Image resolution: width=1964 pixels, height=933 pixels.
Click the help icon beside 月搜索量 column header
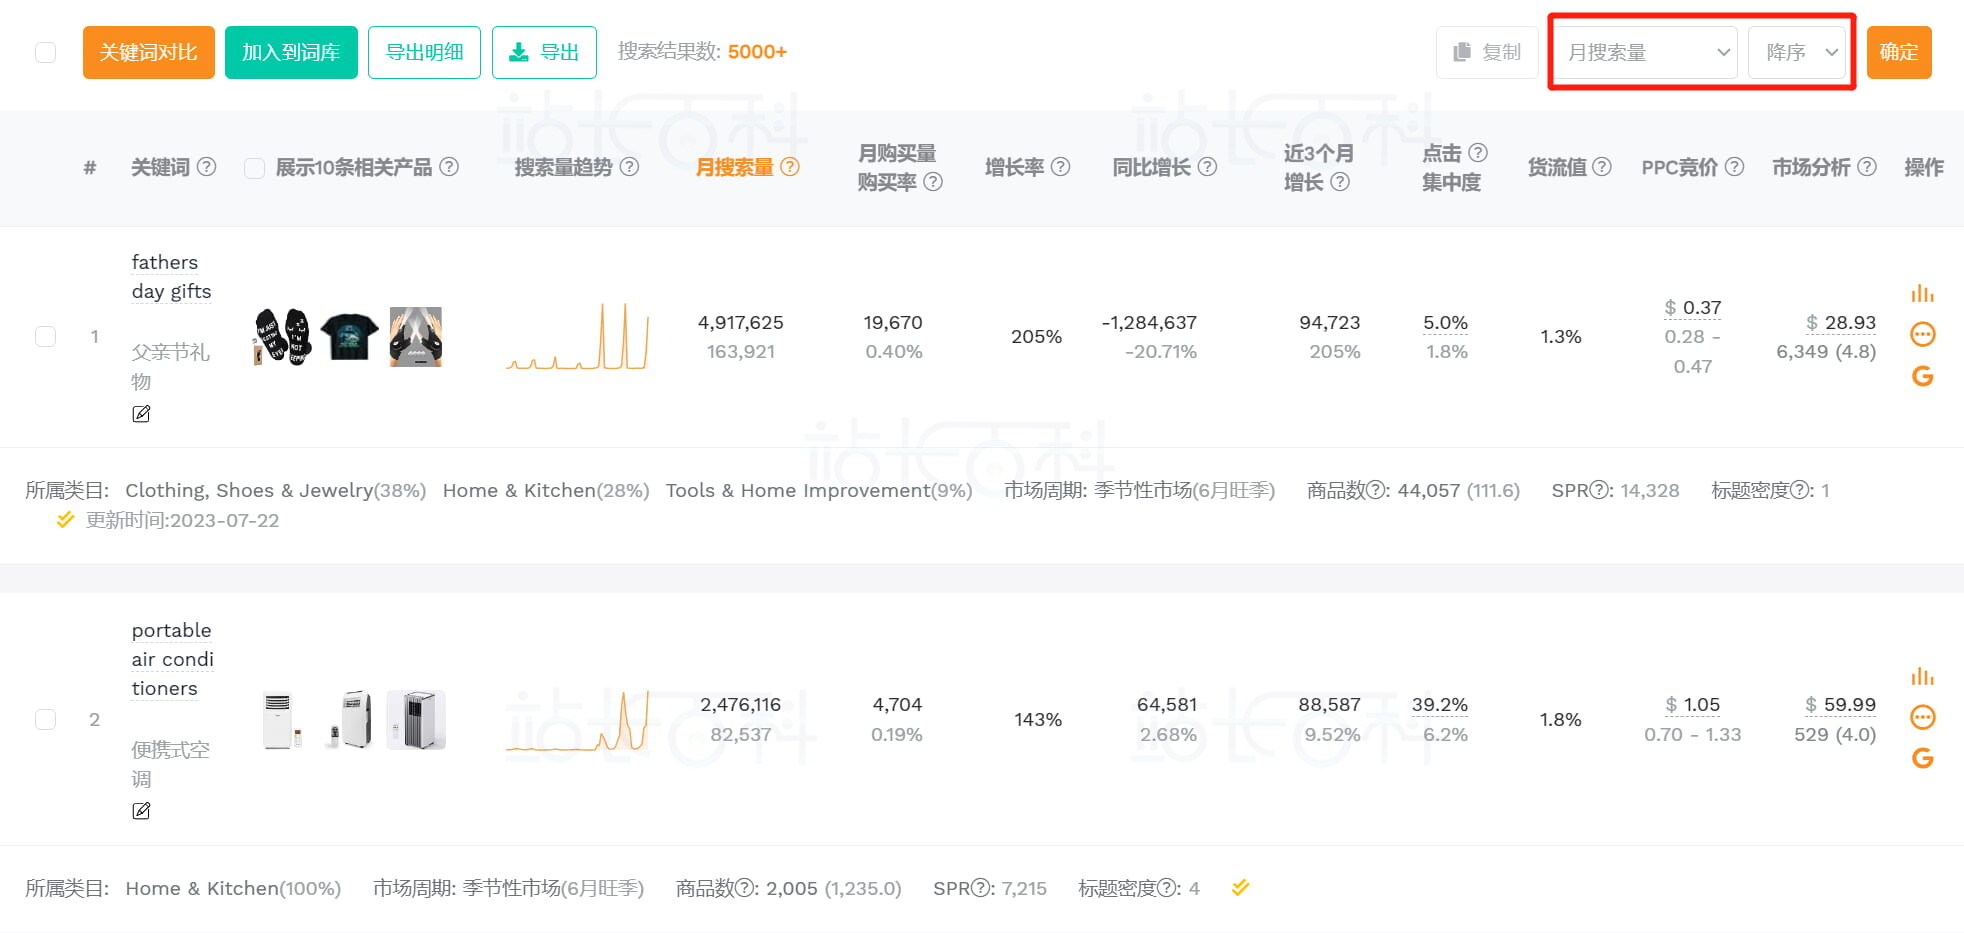coord(790,167)
